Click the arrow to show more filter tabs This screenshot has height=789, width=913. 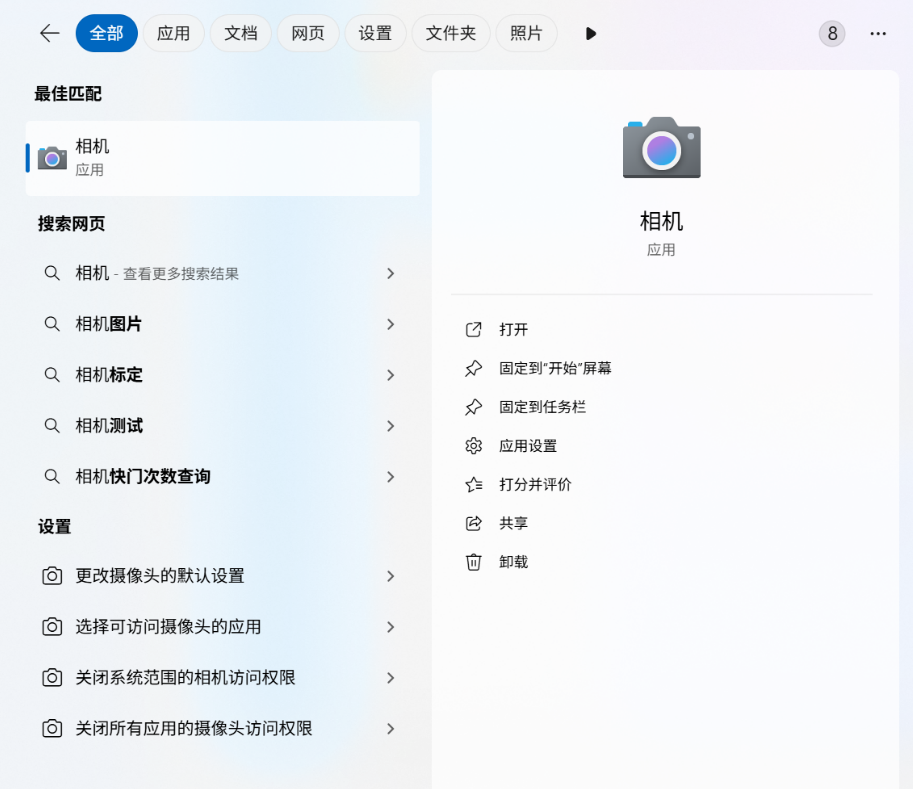tap(590, 33)
